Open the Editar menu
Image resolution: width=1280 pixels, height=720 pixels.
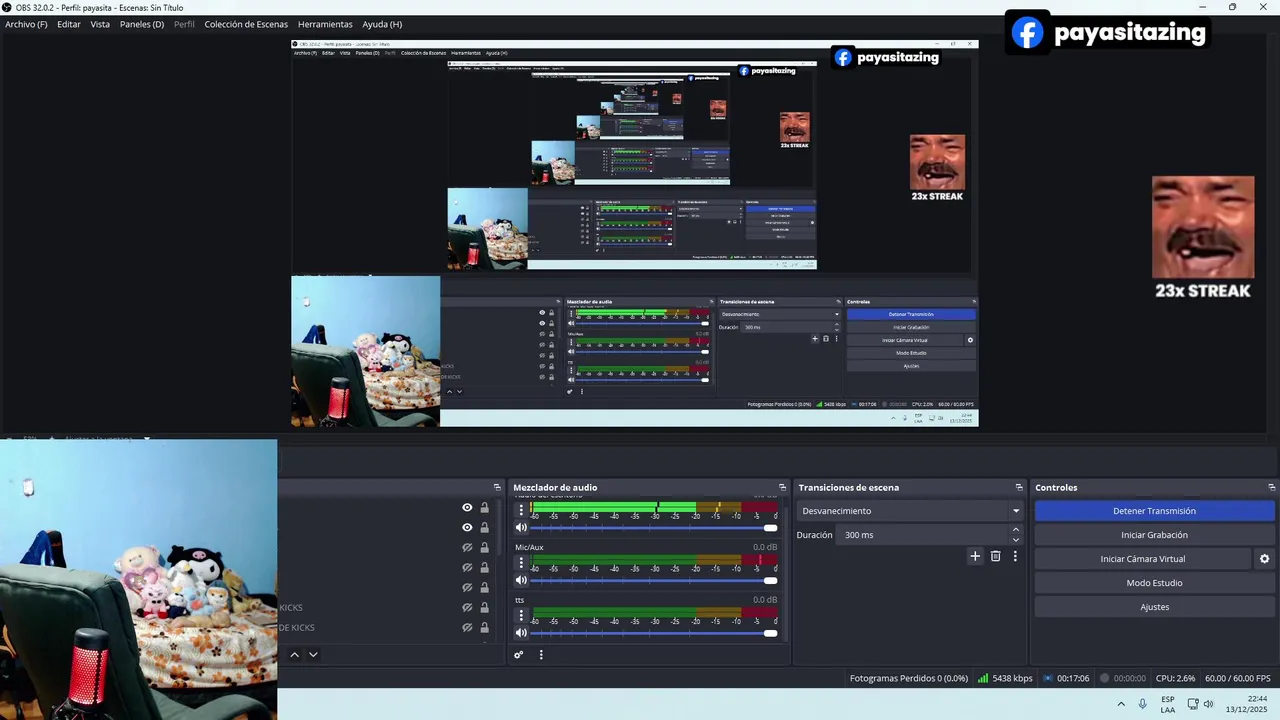69,24
